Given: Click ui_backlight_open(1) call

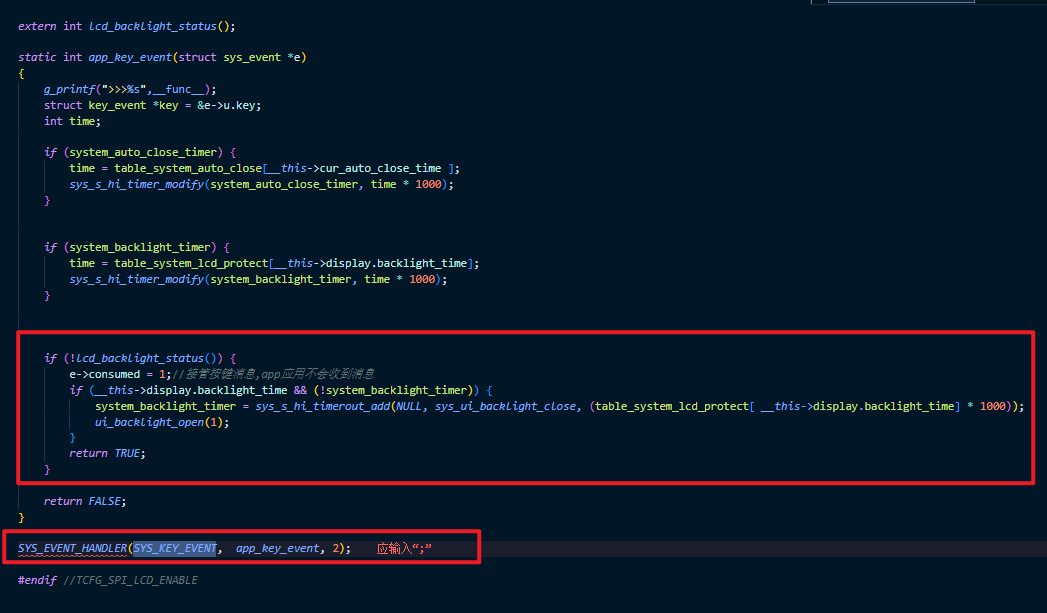Looking at the screenshot, I should (162, 422).
